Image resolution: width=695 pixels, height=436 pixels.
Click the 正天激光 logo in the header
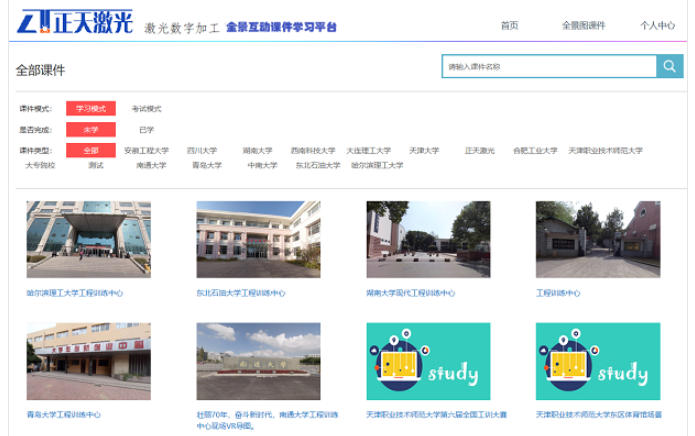point(76,22)
